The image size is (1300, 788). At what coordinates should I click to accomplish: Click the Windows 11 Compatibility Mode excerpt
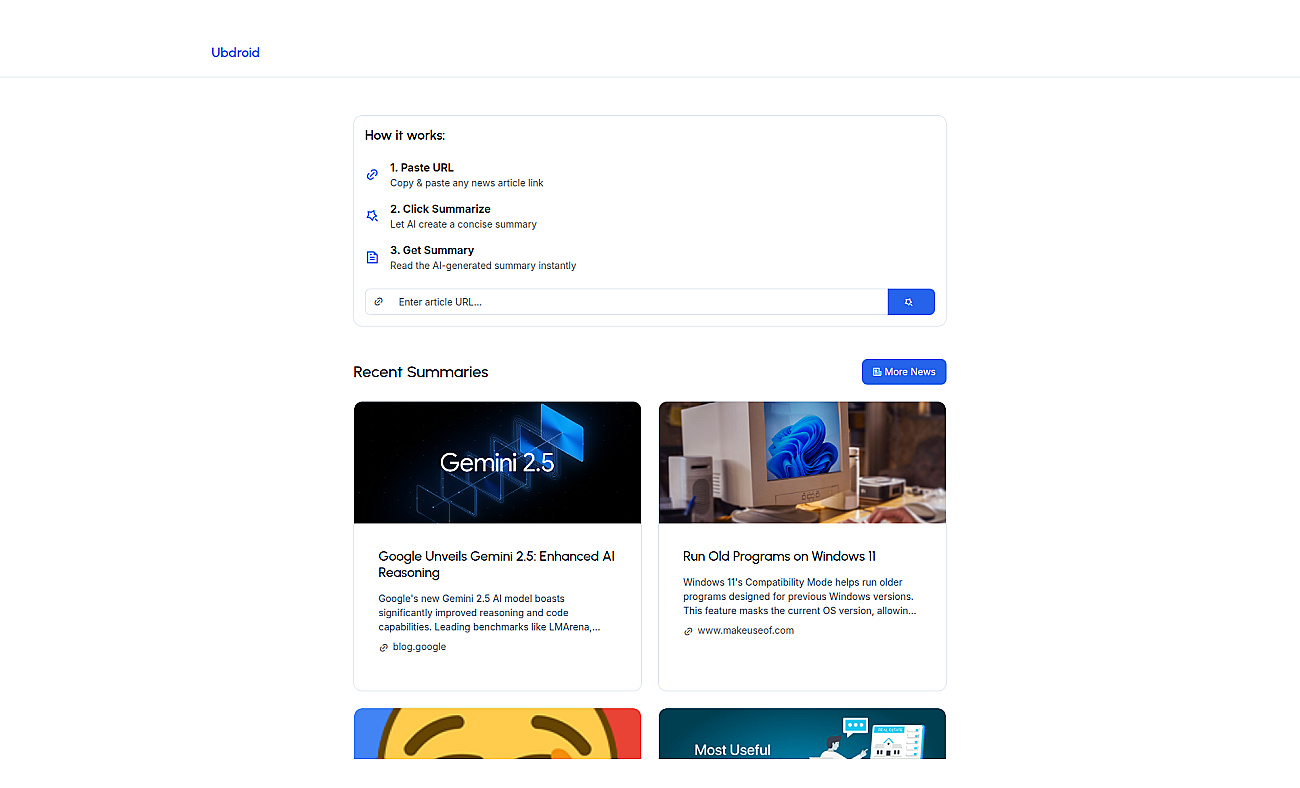click(x=799, y=596)
